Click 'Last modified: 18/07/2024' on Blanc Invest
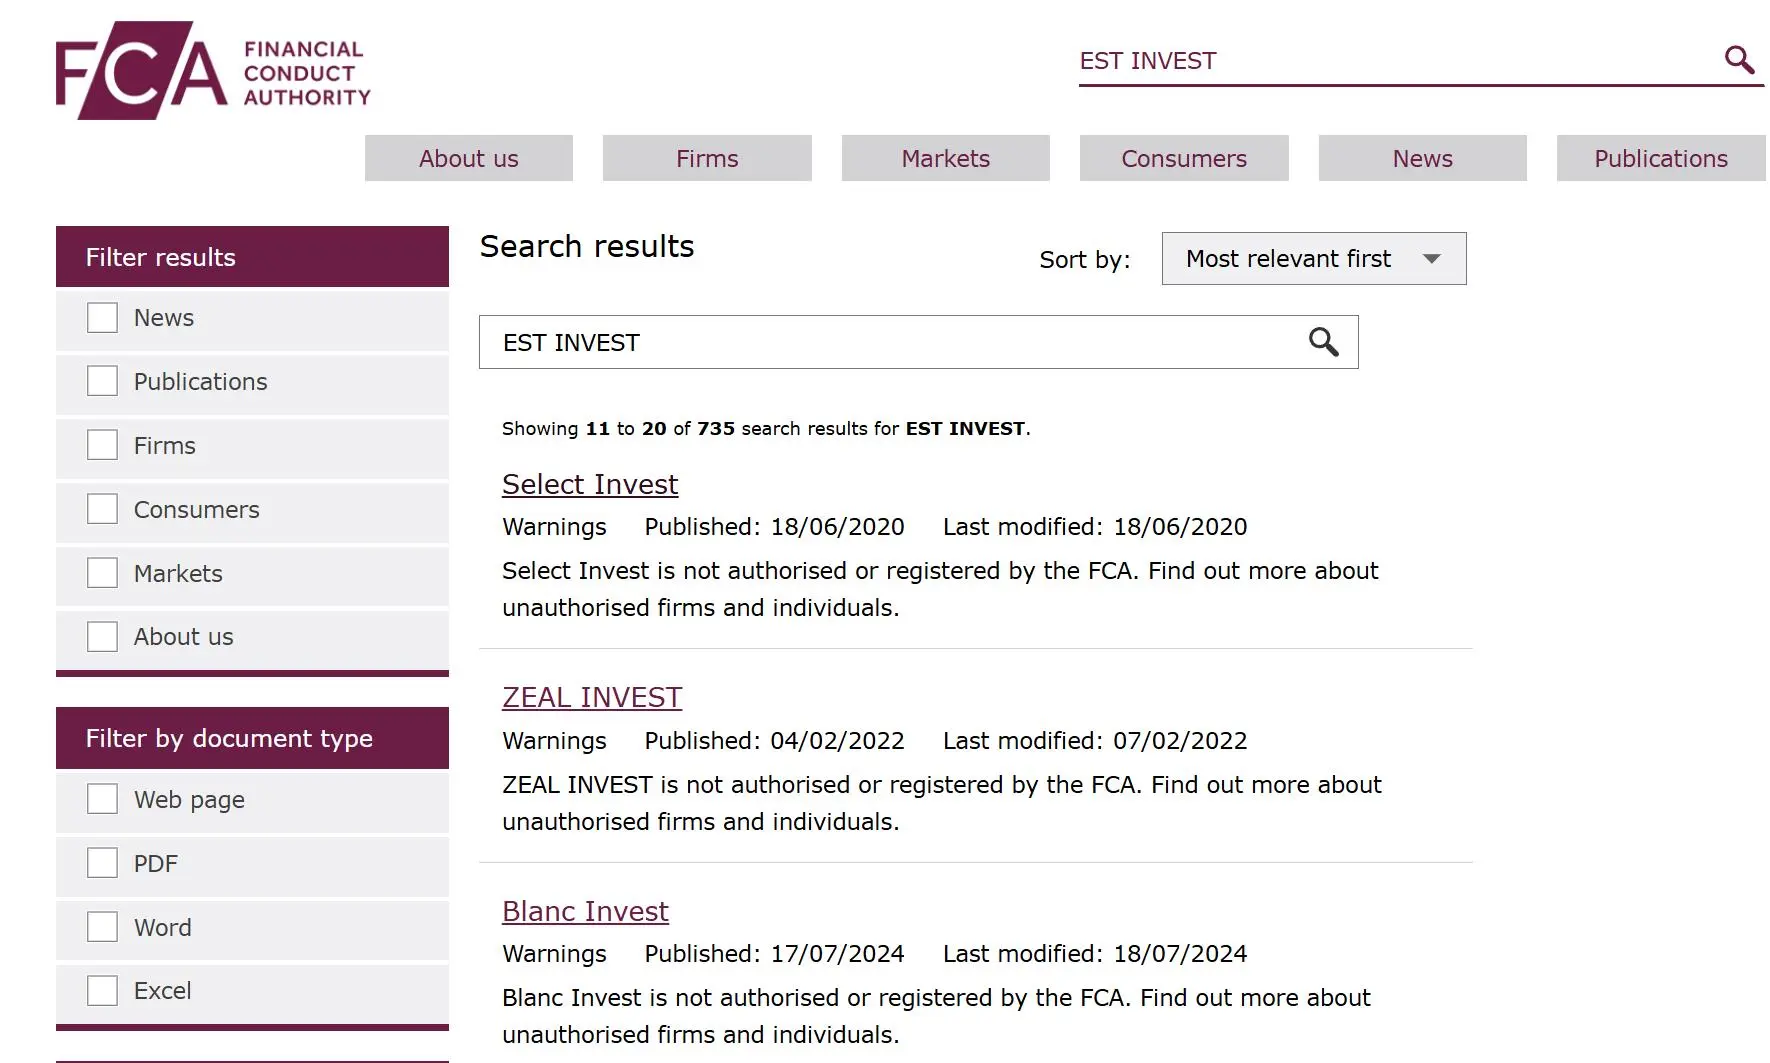The width and height of the screenshot is (1770, 1063). (x=1095, y=954)
